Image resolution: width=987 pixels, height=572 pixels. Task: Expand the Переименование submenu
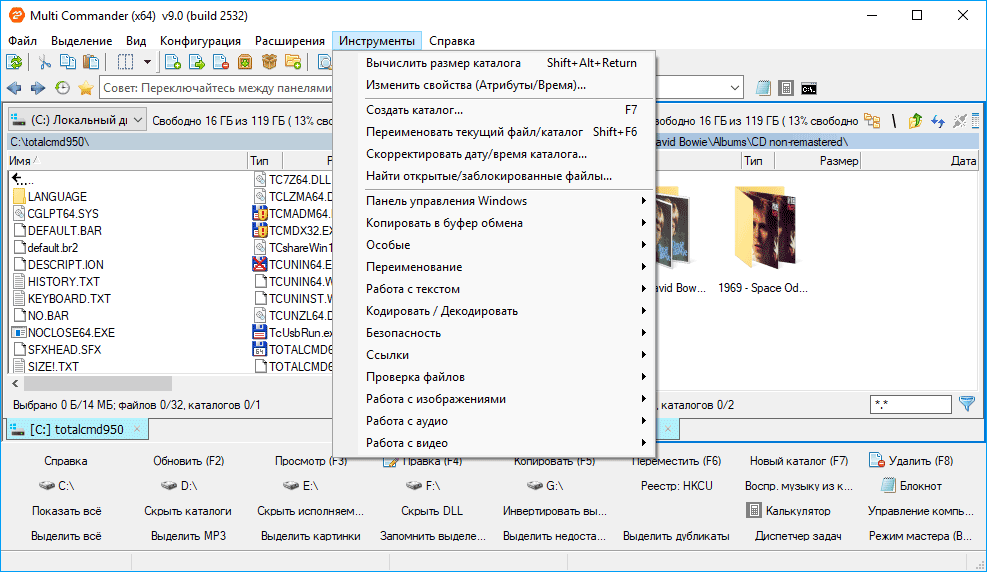pos(507,267)
